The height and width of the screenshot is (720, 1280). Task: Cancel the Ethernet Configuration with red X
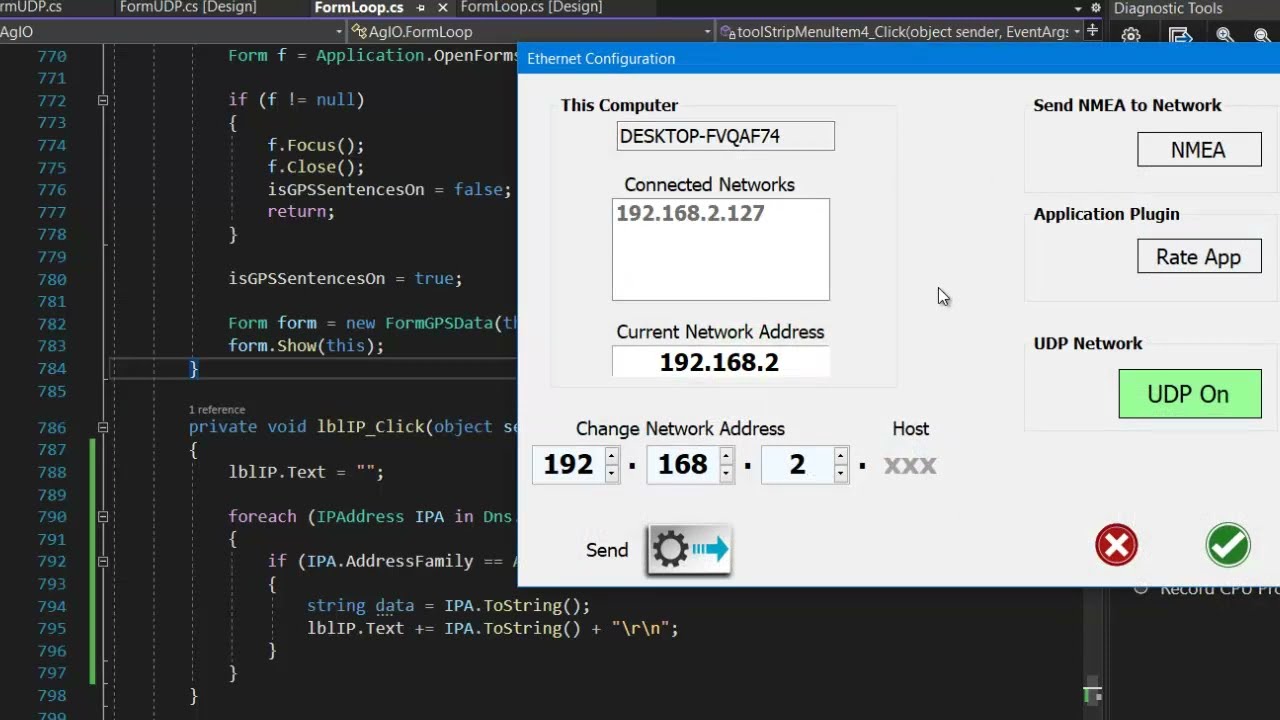(x=1116, y=545)
